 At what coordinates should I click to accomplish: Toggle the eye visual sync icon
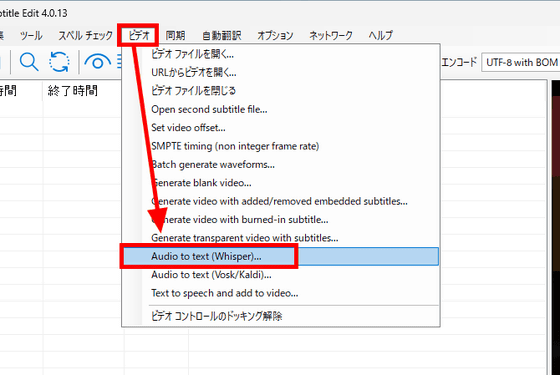pyautogui.click(x=98, y=62)
